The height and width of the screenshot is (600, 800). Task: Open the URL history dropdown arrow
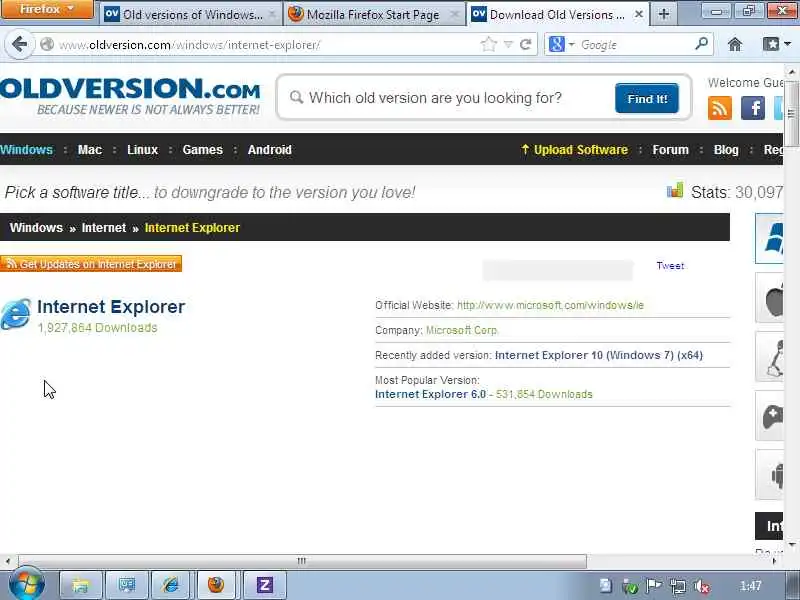[x=508, y=45]
